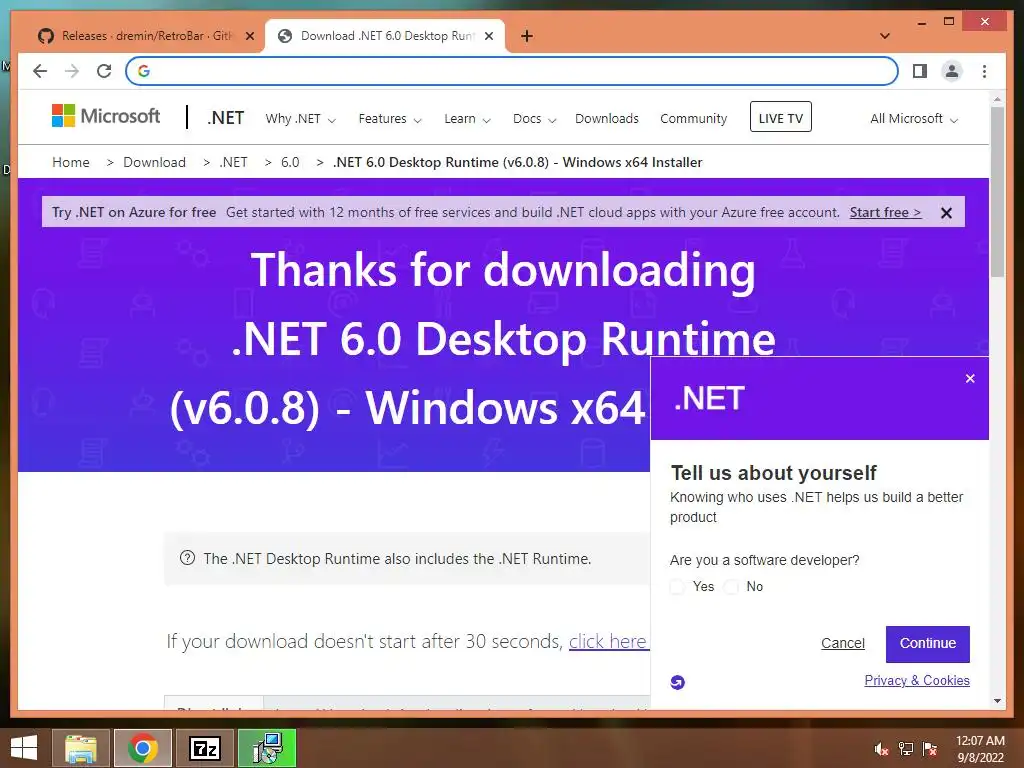1024x768 pixels.
Task: Open Windows Start button
Action: 24,748
